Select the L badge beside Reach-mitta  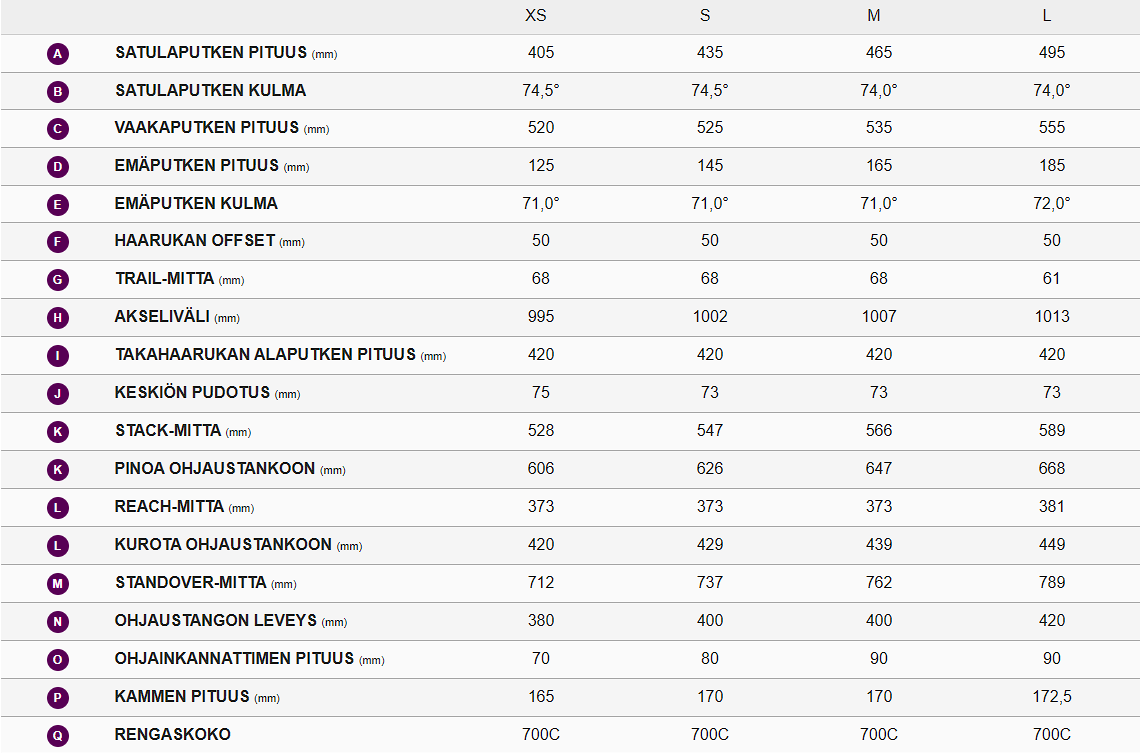[x=58, y=508]
